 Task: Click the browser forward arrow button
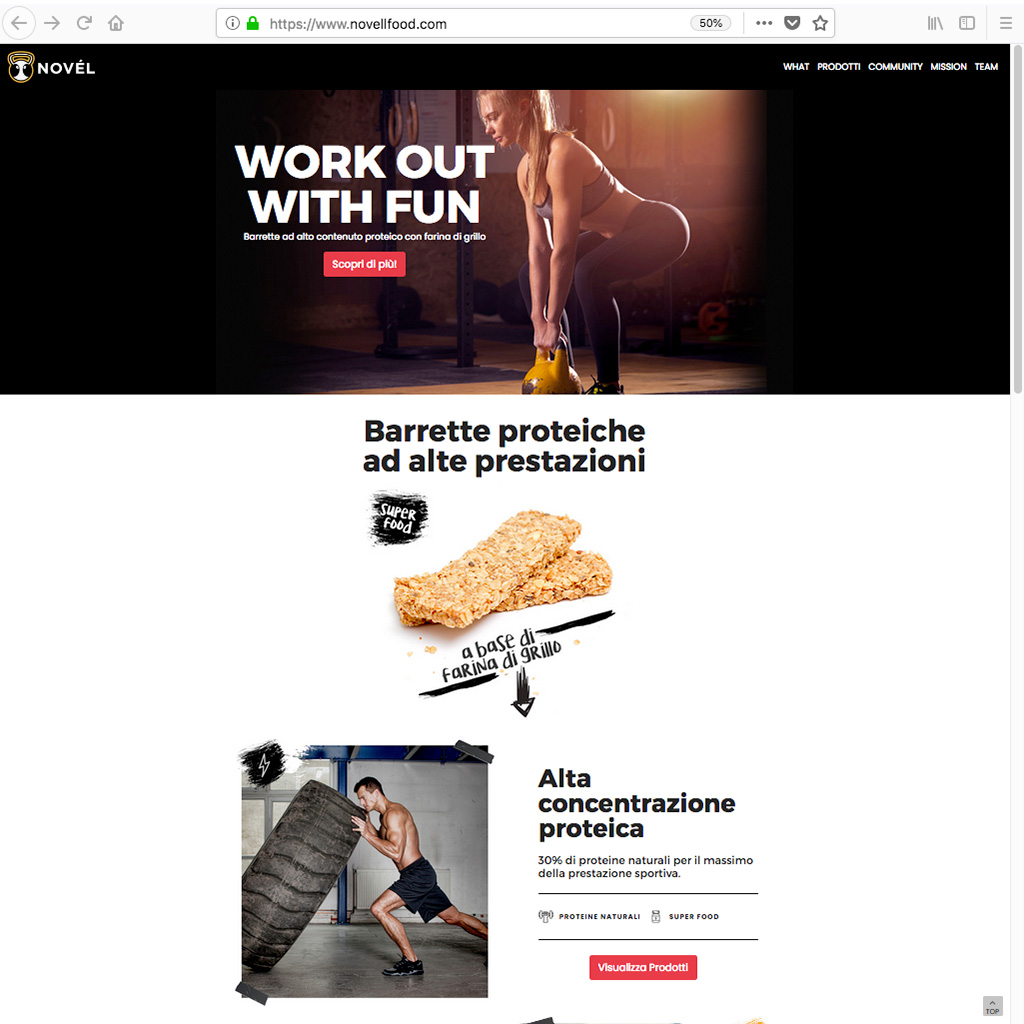52,24
